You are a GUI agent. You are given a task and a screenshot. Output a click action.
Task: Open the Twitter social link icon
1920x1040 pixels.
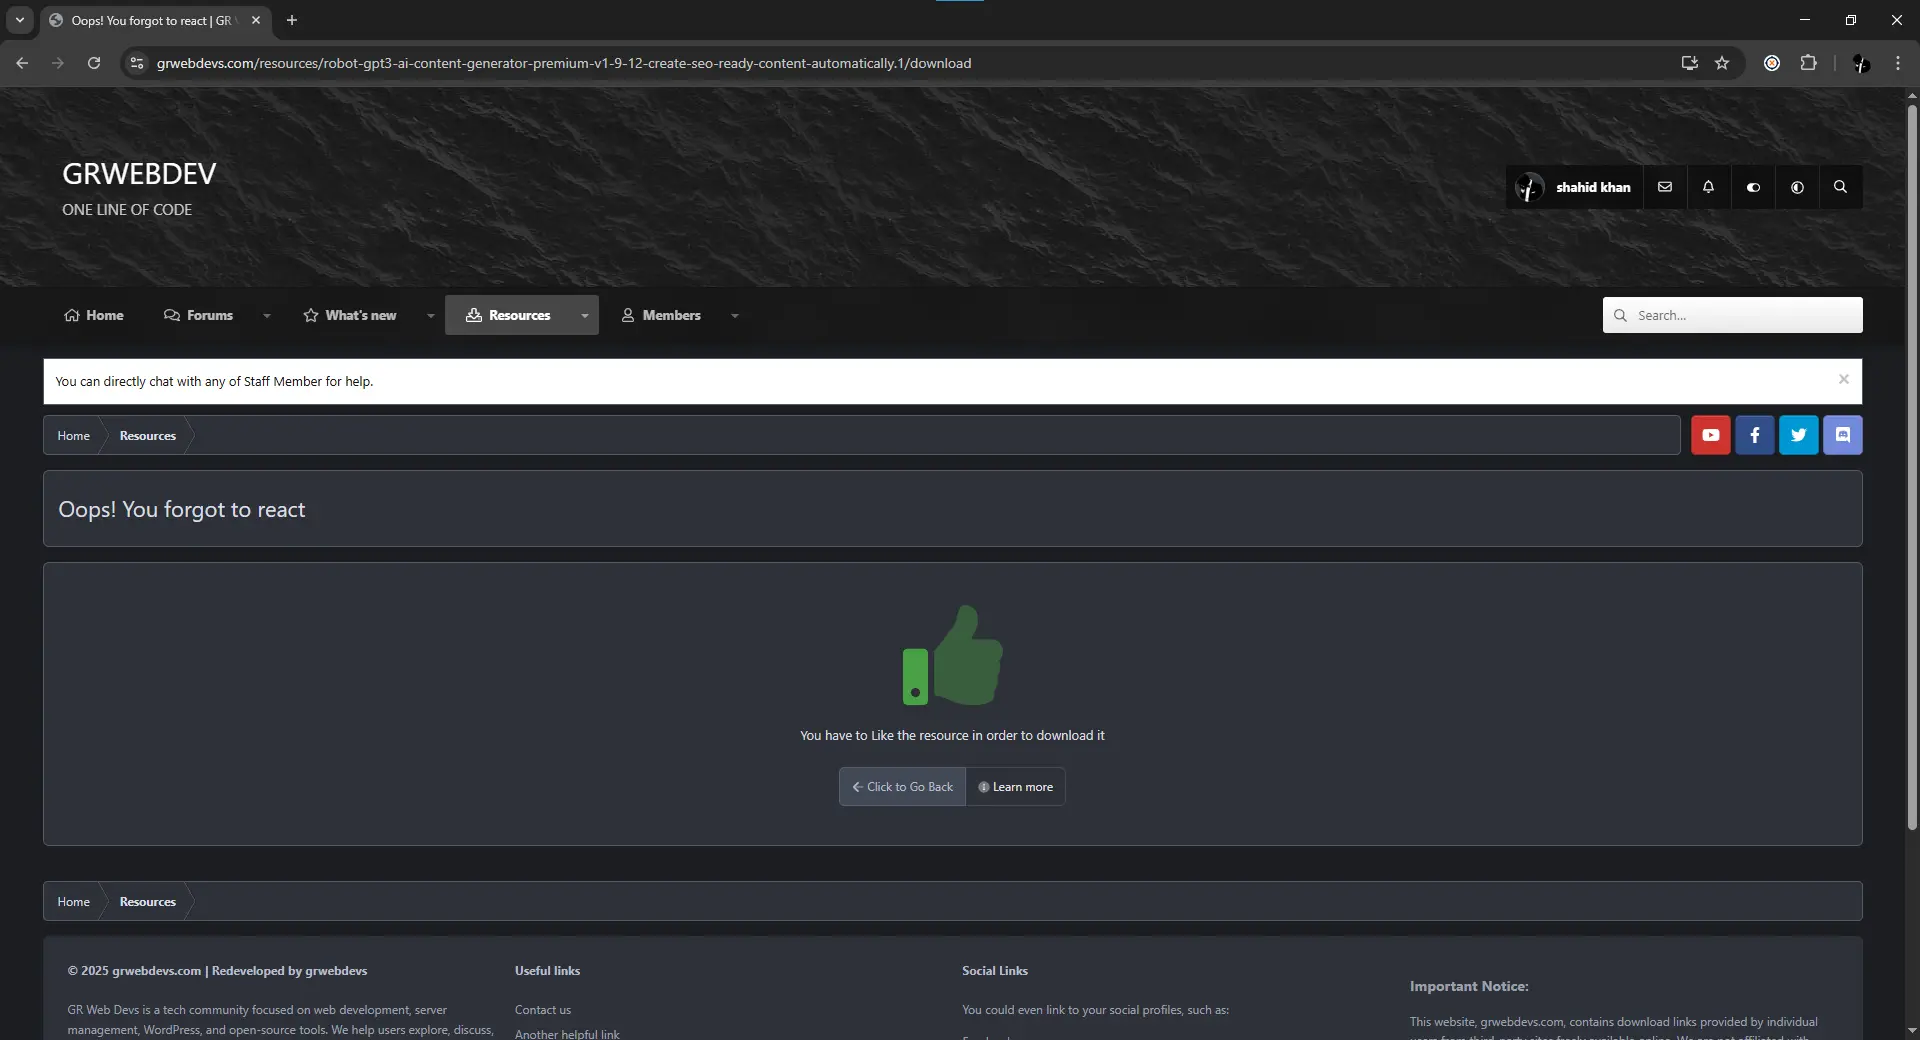point(1798,435)
